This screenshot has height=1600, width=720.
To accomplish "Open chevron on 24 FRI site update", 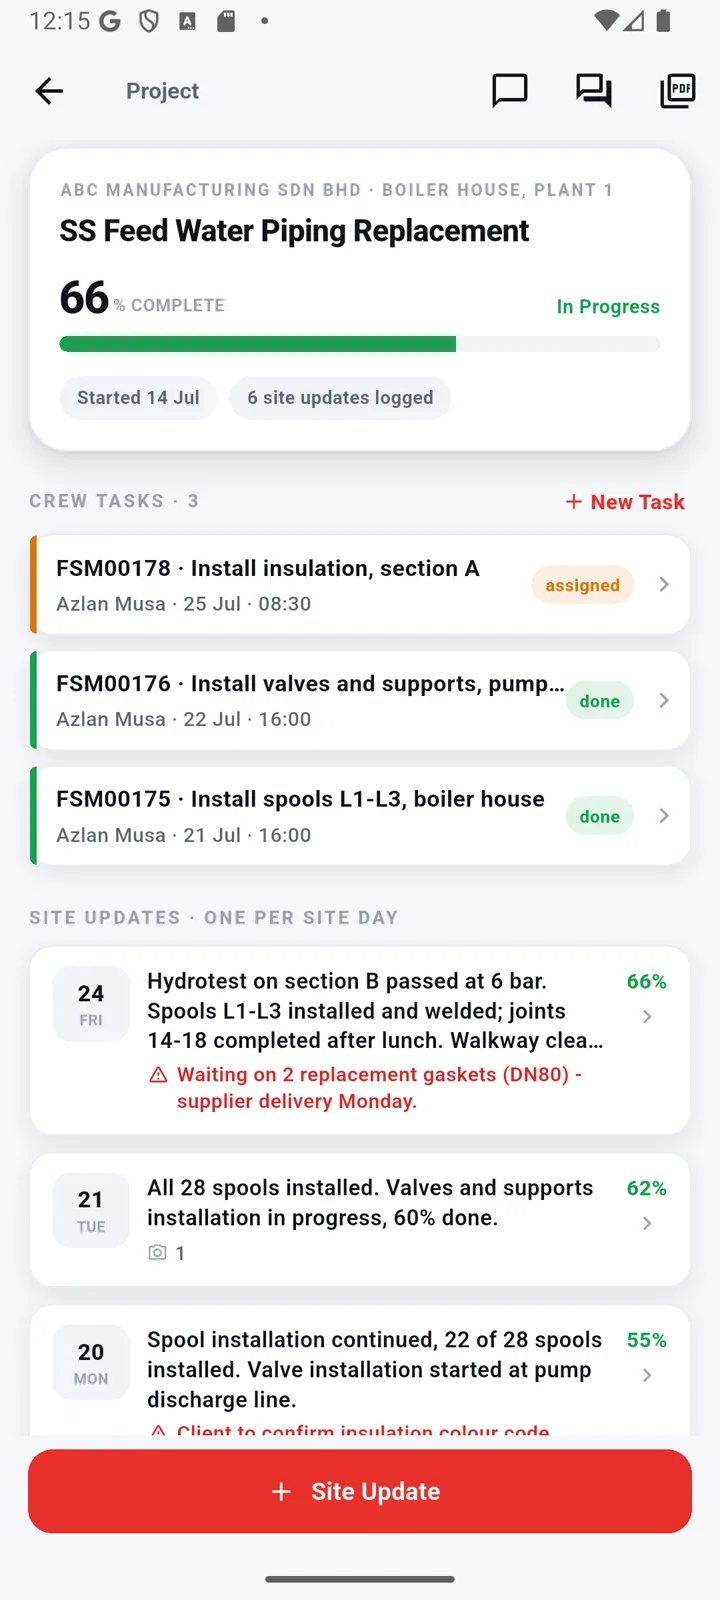I will 647,1016.
